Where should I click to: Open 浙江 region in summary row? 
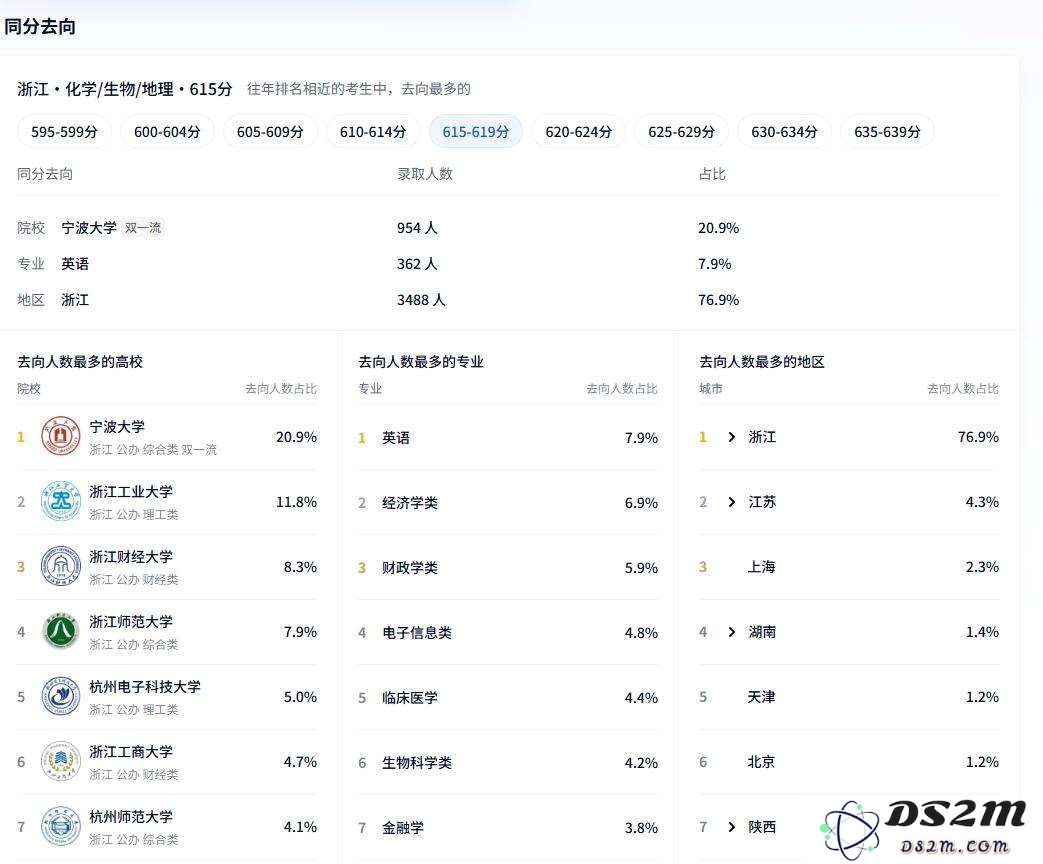[75, 300]
